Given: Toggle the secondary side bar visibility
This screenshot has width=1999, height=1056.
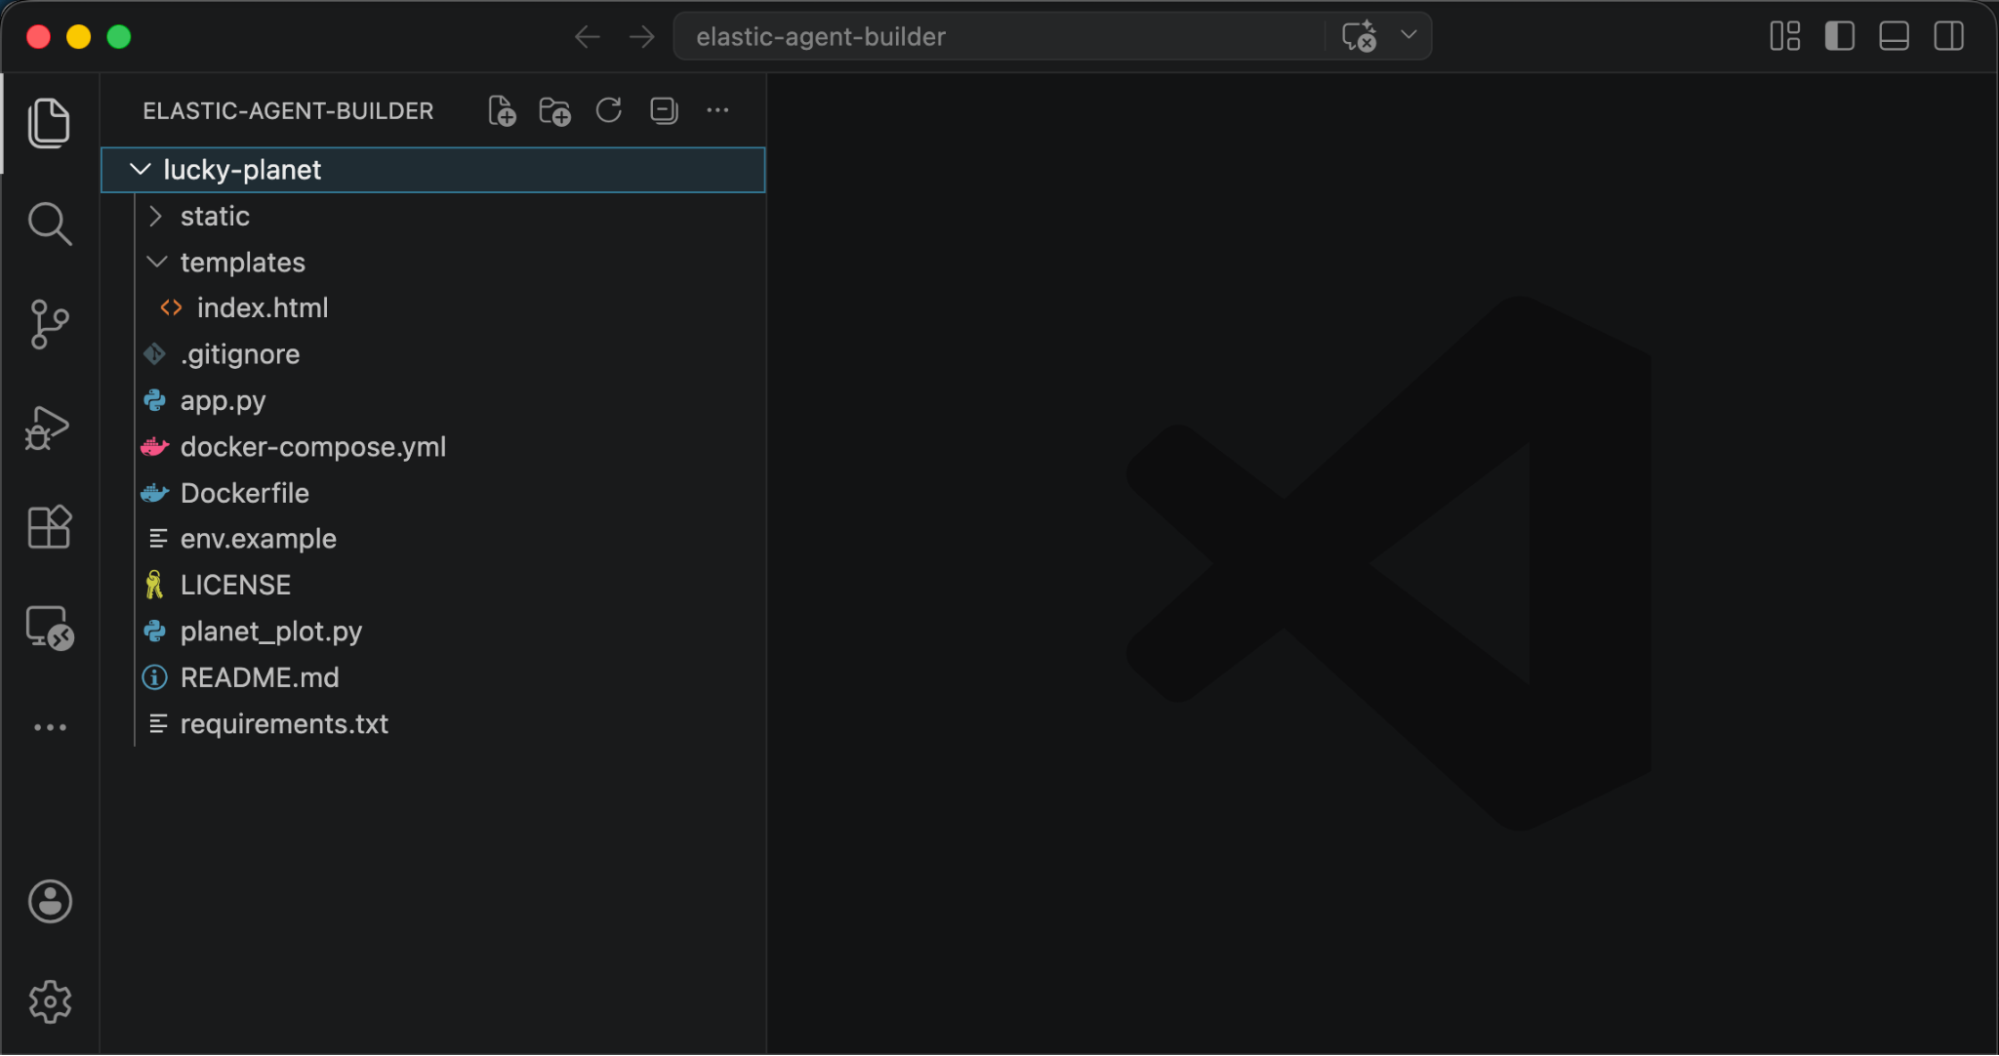Looking at the screenshot, I should coord(1949,36).
